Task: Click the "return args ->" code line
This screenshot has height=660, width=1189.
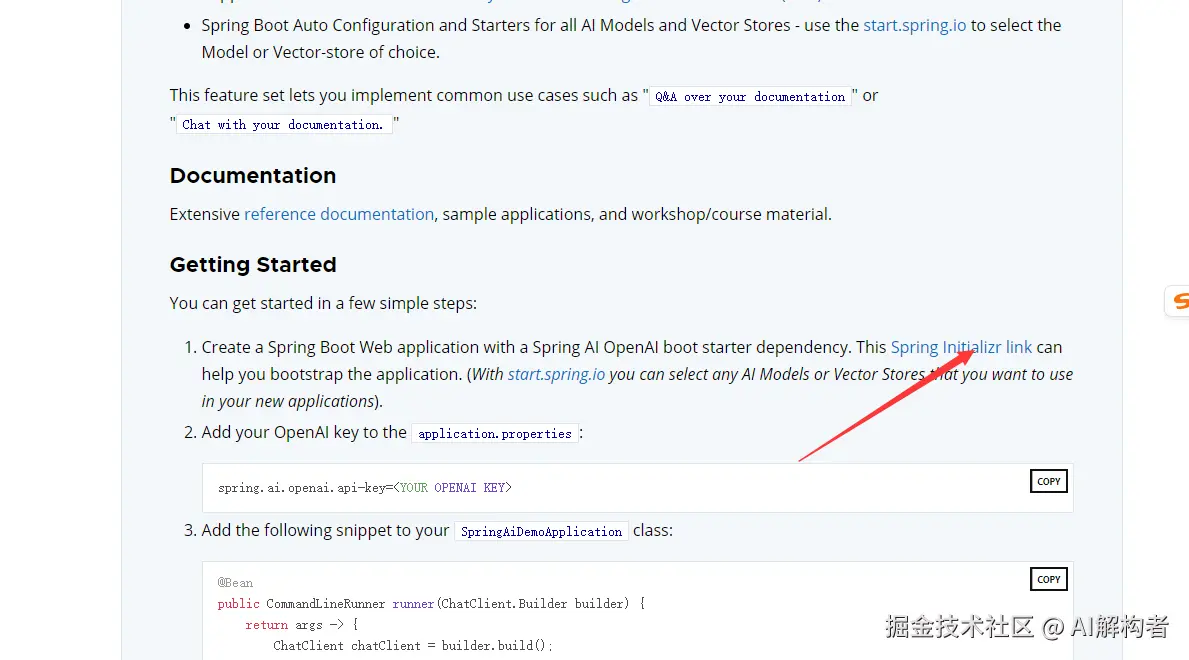Action: pos(301,625)
